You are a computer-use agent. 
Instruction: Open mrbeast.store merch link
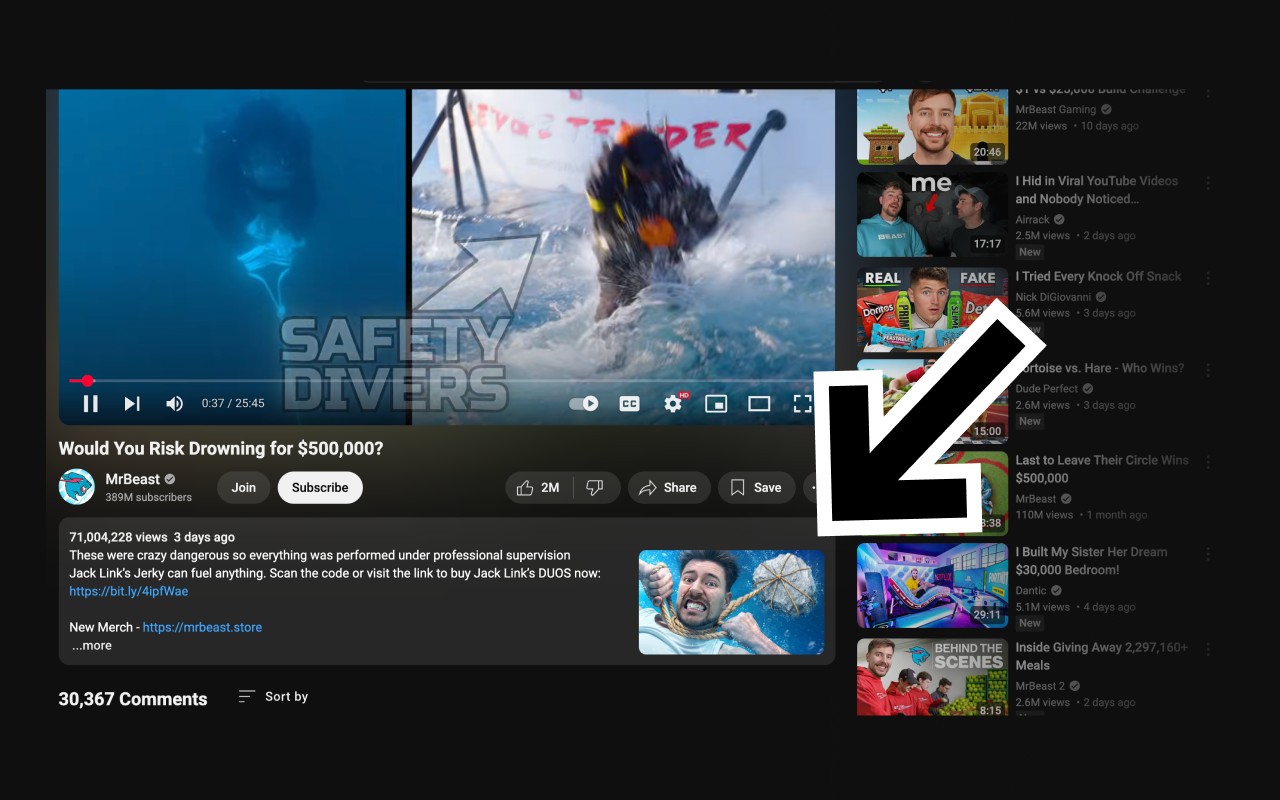(202, 627)
